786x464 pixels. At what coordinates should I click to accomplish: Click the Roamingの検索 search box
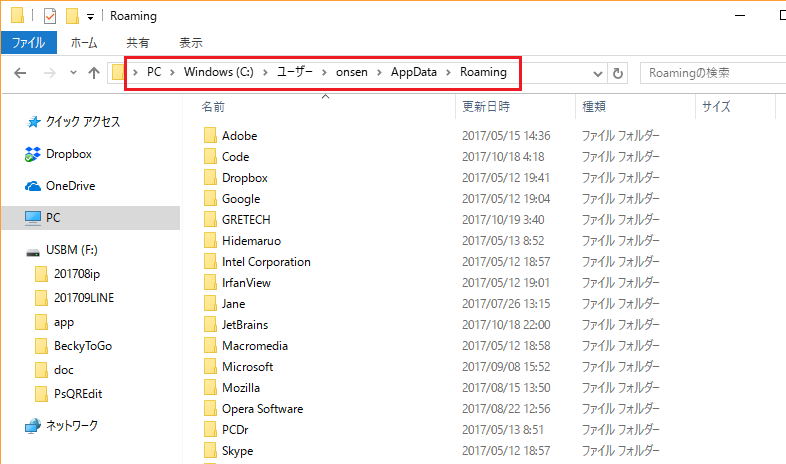[713, 73]
